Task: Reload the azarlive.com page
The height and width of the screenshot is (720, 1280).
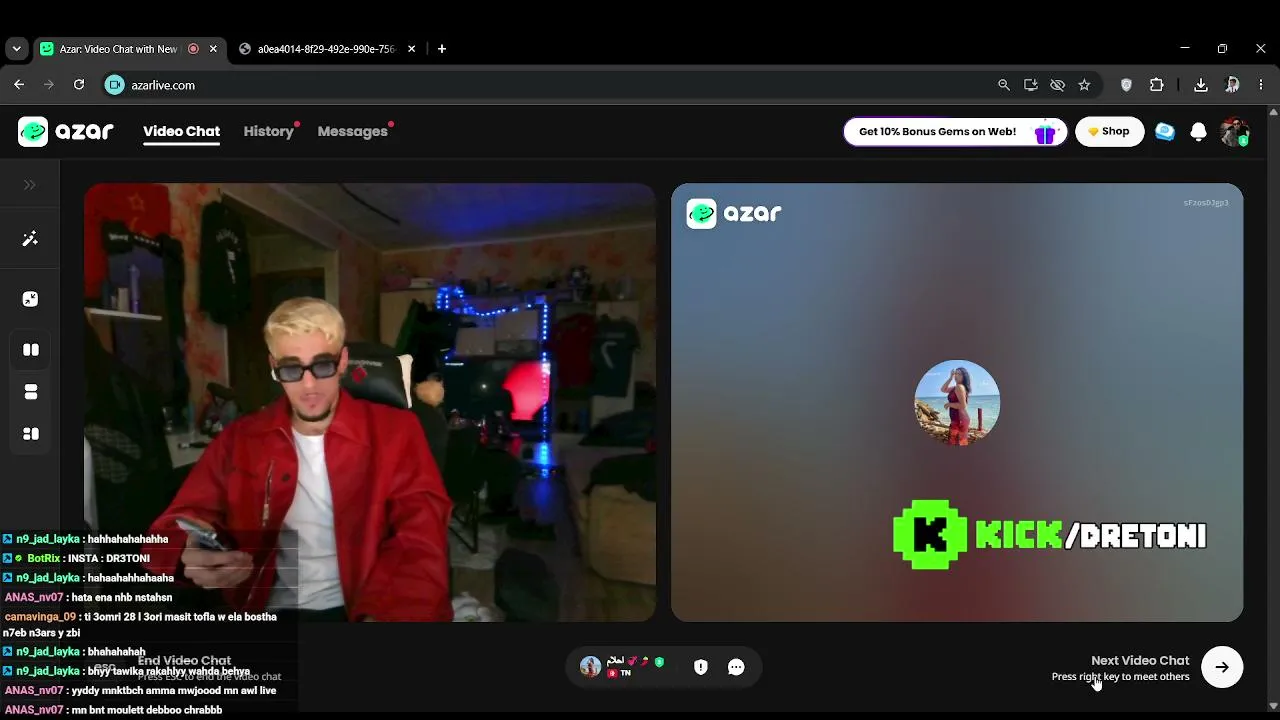Action: pyautogui.click(x=79, y=85)
